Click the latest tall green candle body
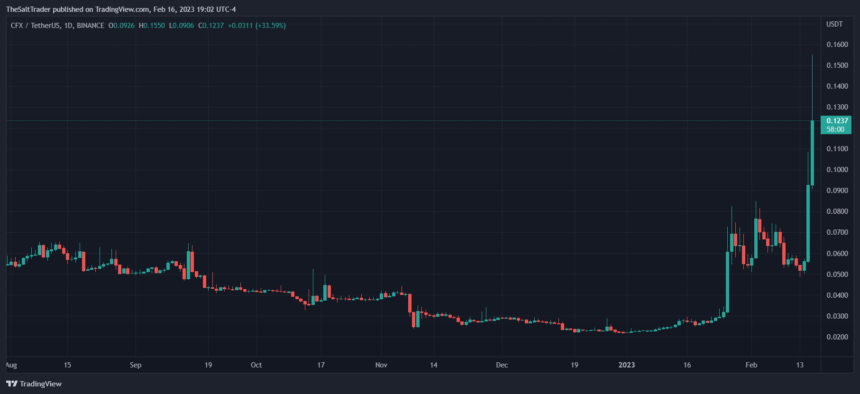 pyautogui.click(x=812, y=153)
